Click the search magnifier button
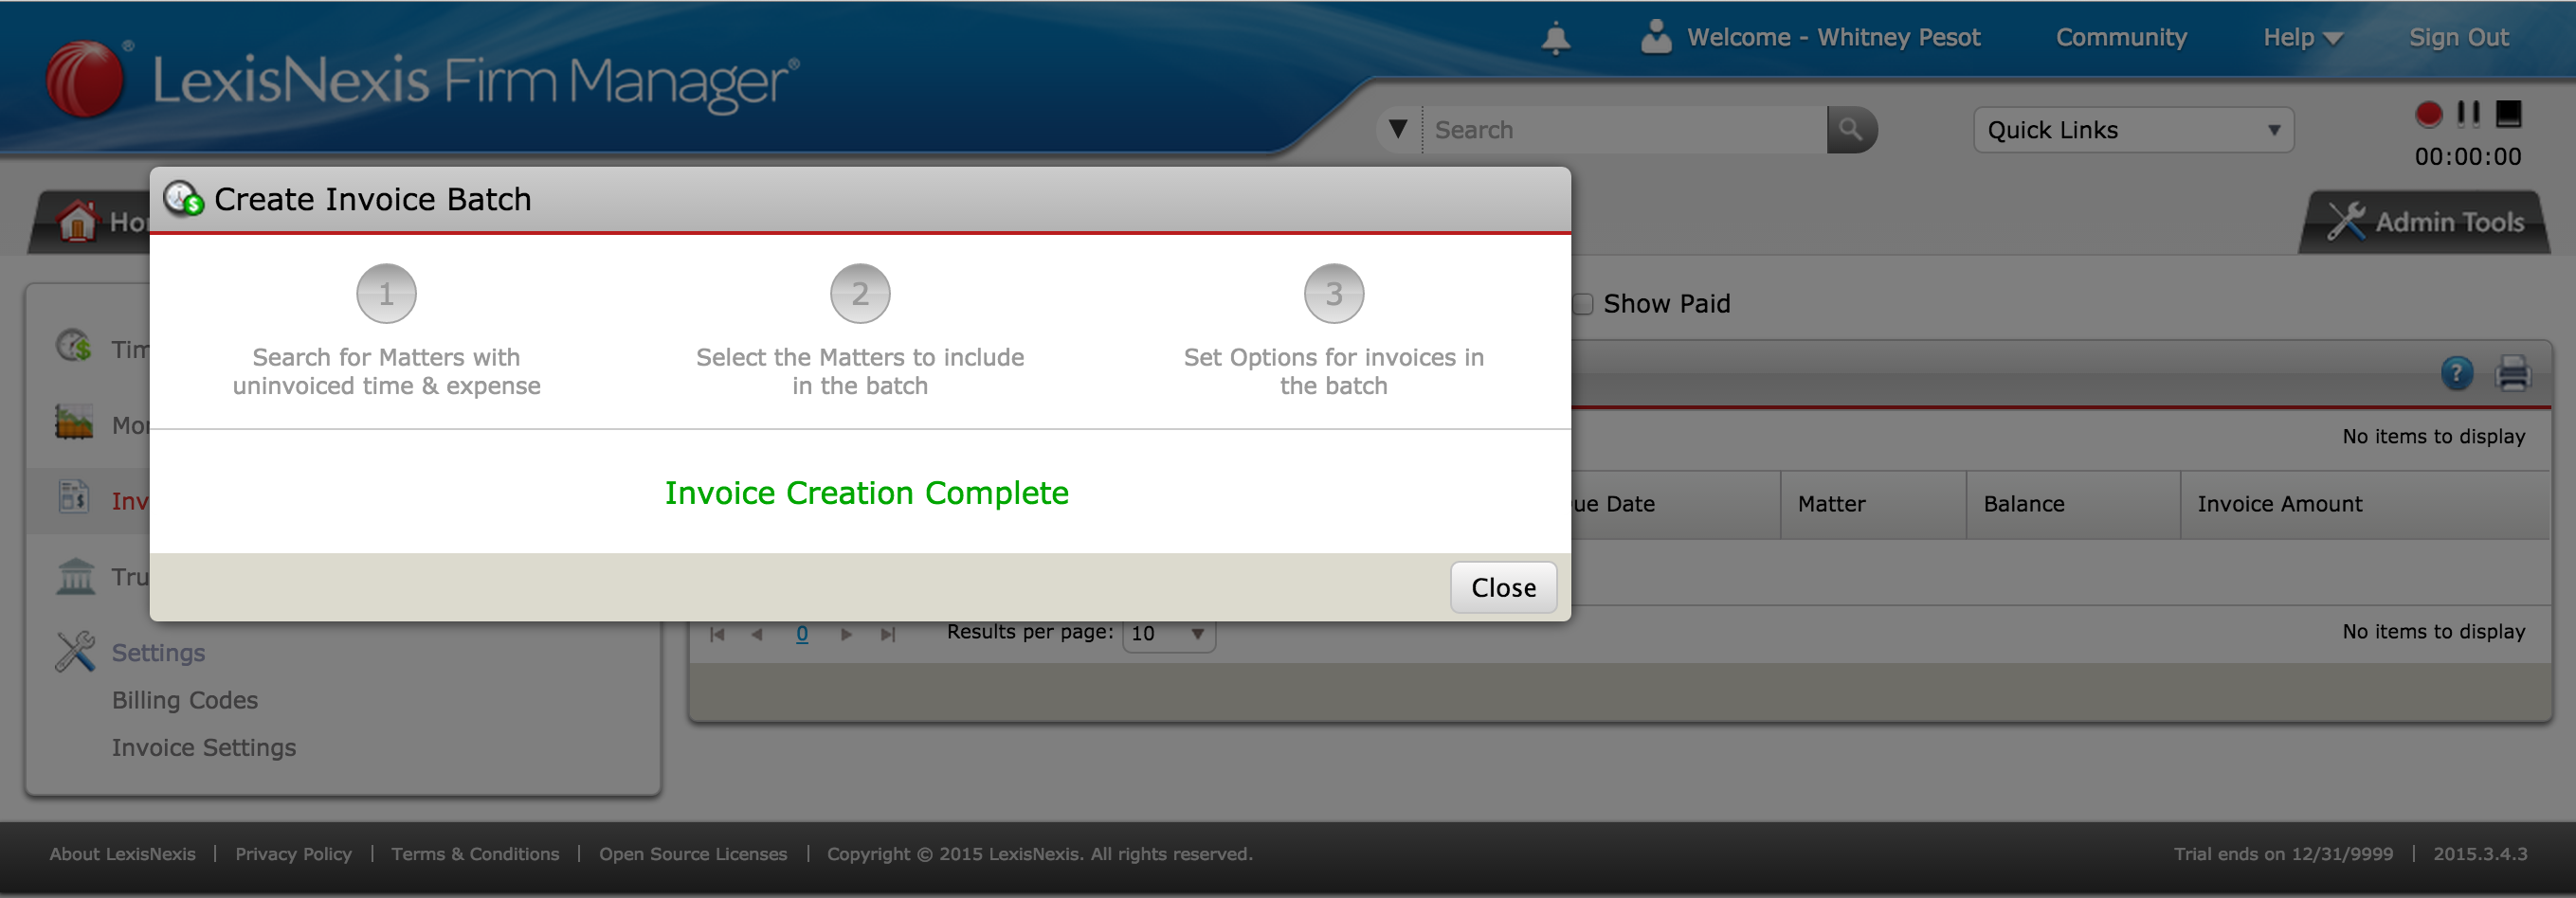Image resolution: width=2576 pixels, height=898 pixels. [1851, 130]
